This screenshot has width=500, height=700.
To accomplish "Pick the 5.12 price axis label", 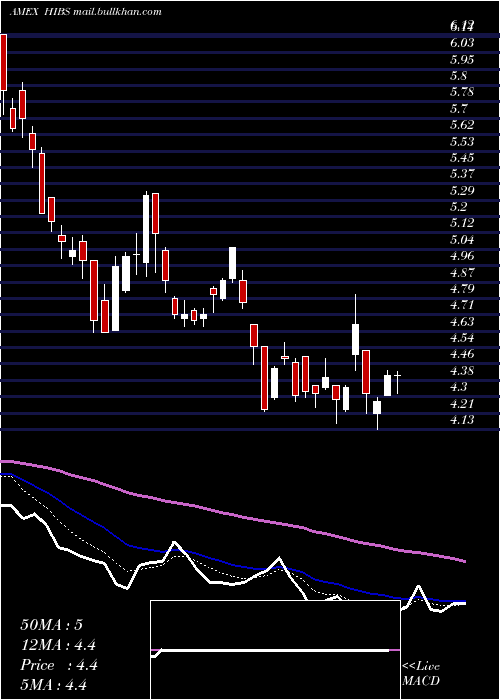I will [462, 223].
